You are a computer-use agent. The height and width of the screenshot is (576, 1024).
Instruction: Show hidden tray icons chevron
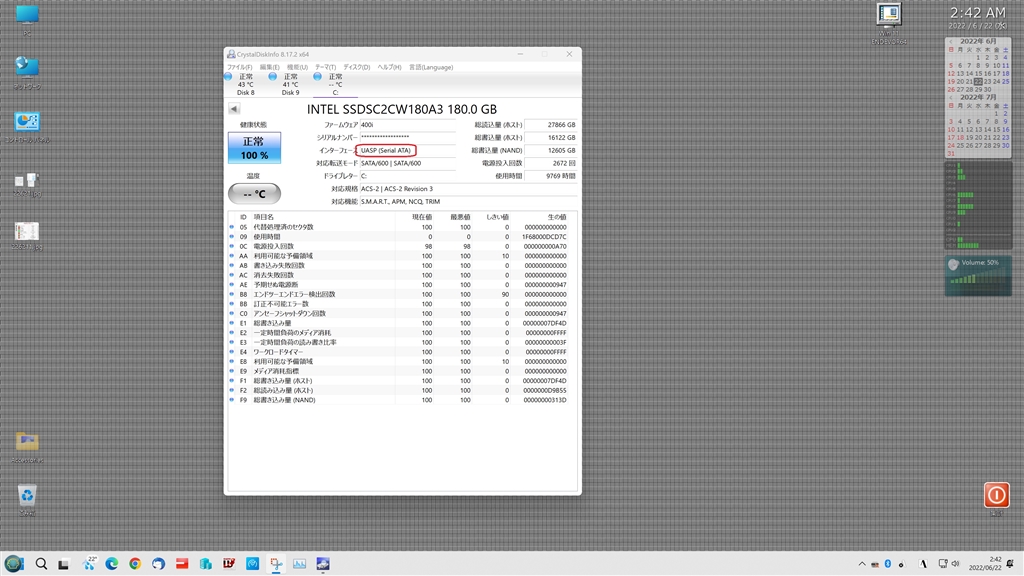click(x=862, y=564)
